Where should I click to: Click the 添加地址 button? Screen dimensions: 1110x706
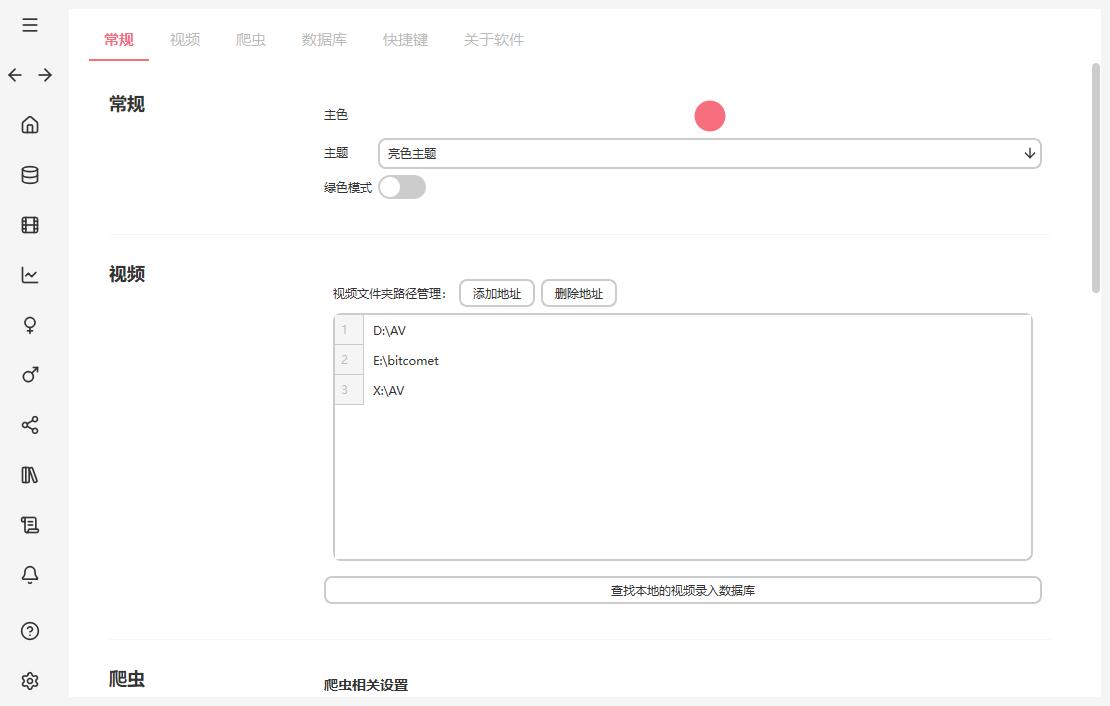pos(497,293)
